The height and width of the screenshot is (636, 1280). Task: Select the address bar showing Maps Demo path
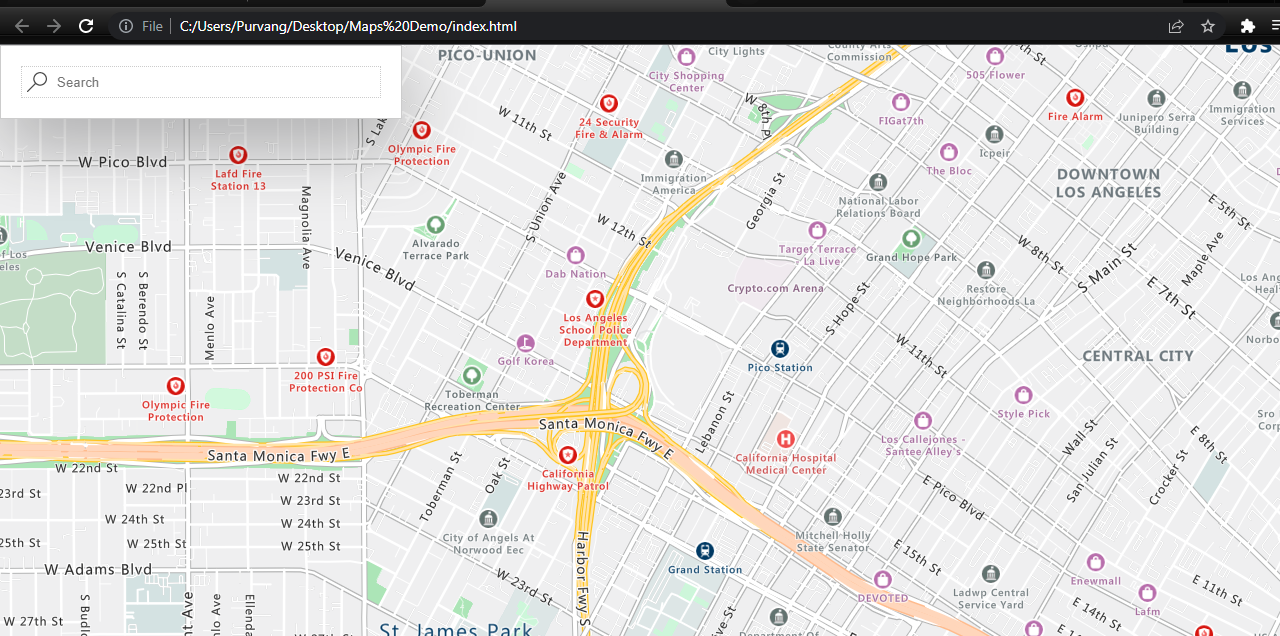[348, 26]
